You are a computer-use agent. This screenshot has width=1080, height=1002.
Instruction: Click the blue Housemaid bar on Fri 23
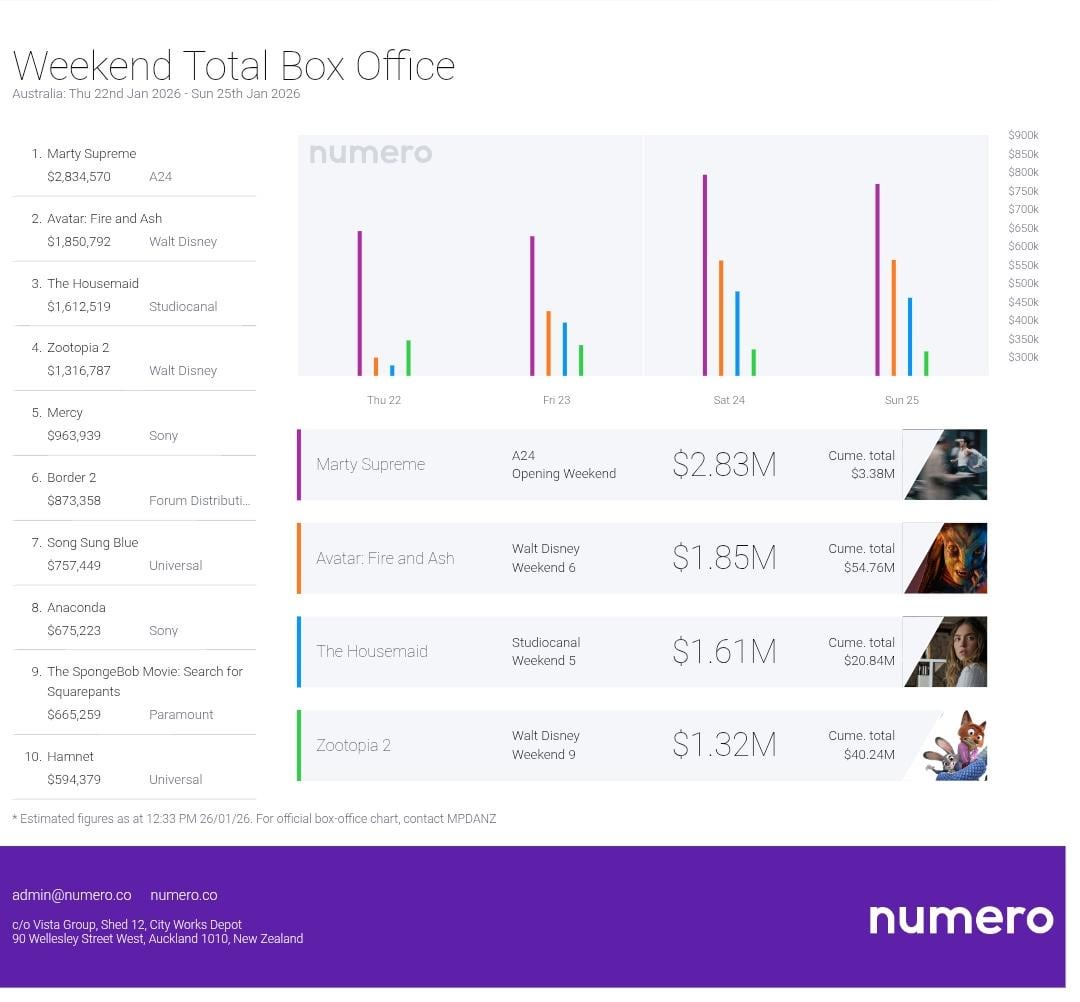tap(565, 349)
